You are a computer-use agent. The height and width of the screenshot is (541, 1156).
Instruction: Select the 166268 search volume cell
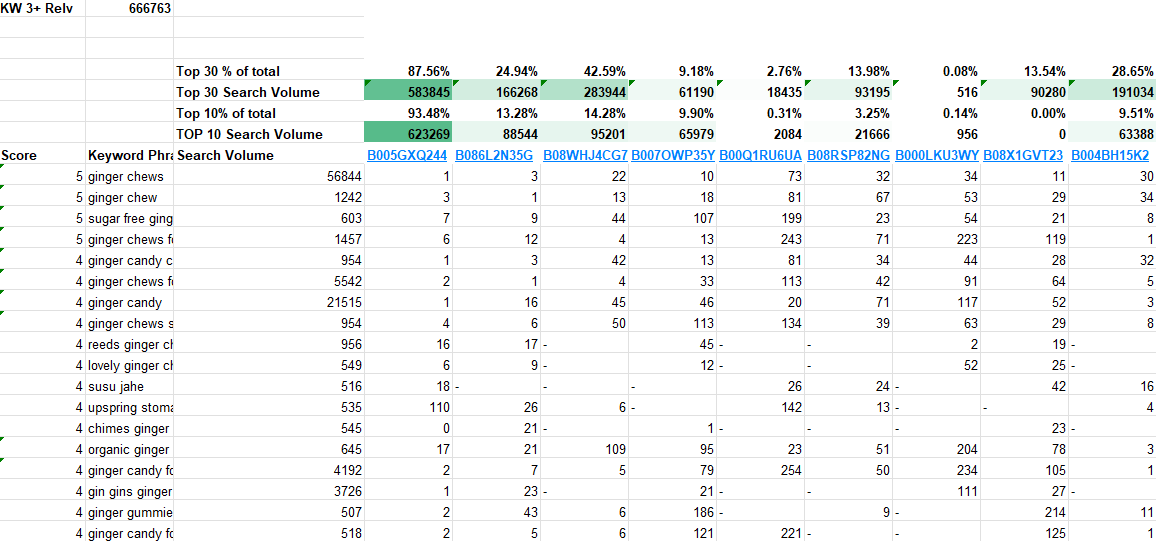(496, 92)
